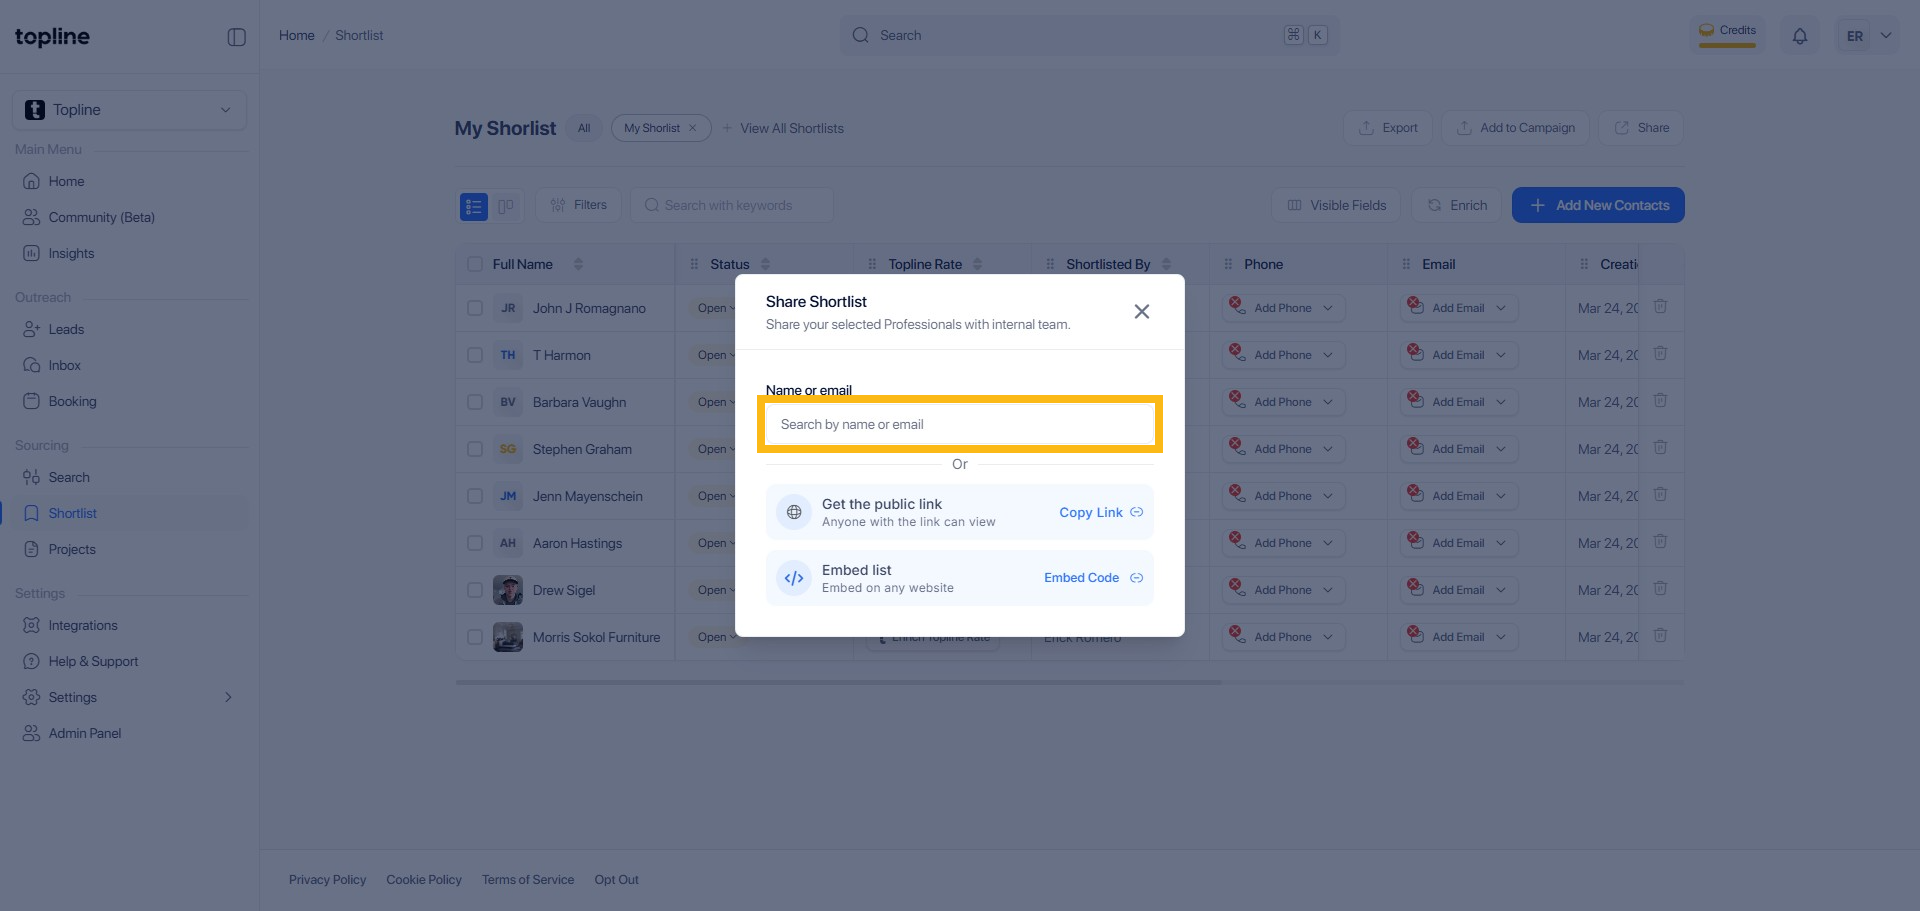Image resolution: width=1920 pixels, height=911 pixels.
Task: Sort by Topline Rate column
Action: click(977, 265)
